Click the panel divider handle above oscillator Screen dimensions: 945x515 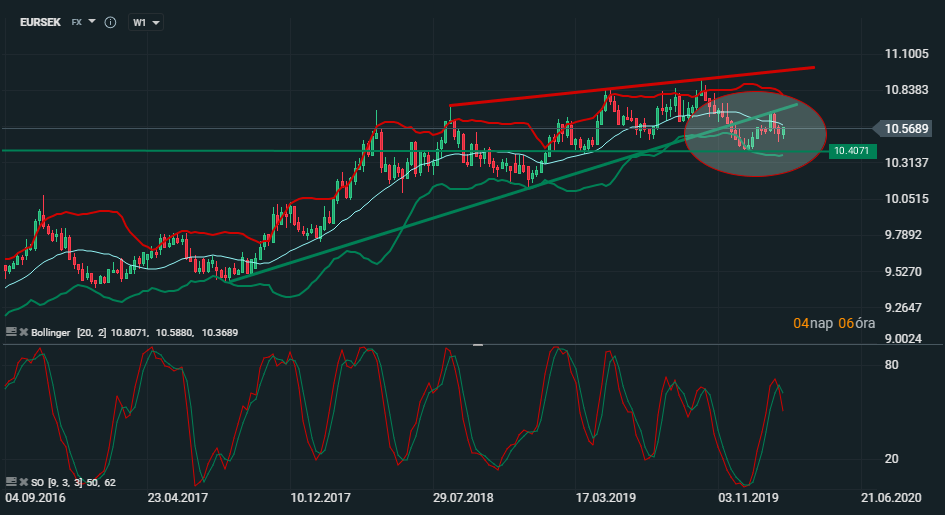pos(478,345)
